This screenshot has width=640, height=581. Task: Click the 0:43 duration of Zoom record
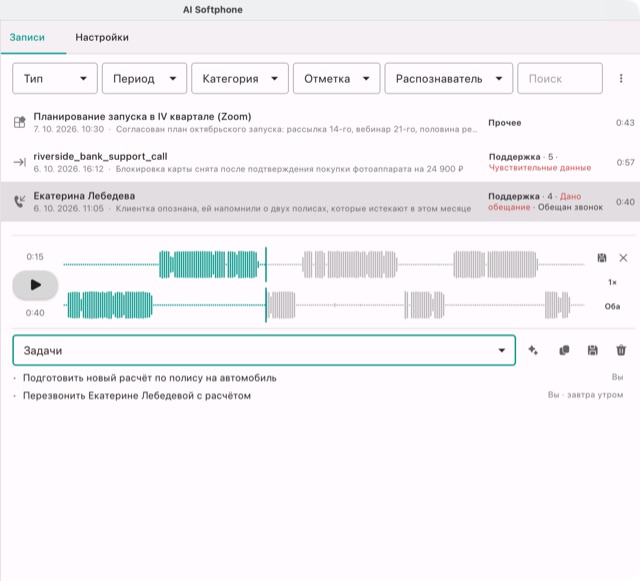(625, 122)
